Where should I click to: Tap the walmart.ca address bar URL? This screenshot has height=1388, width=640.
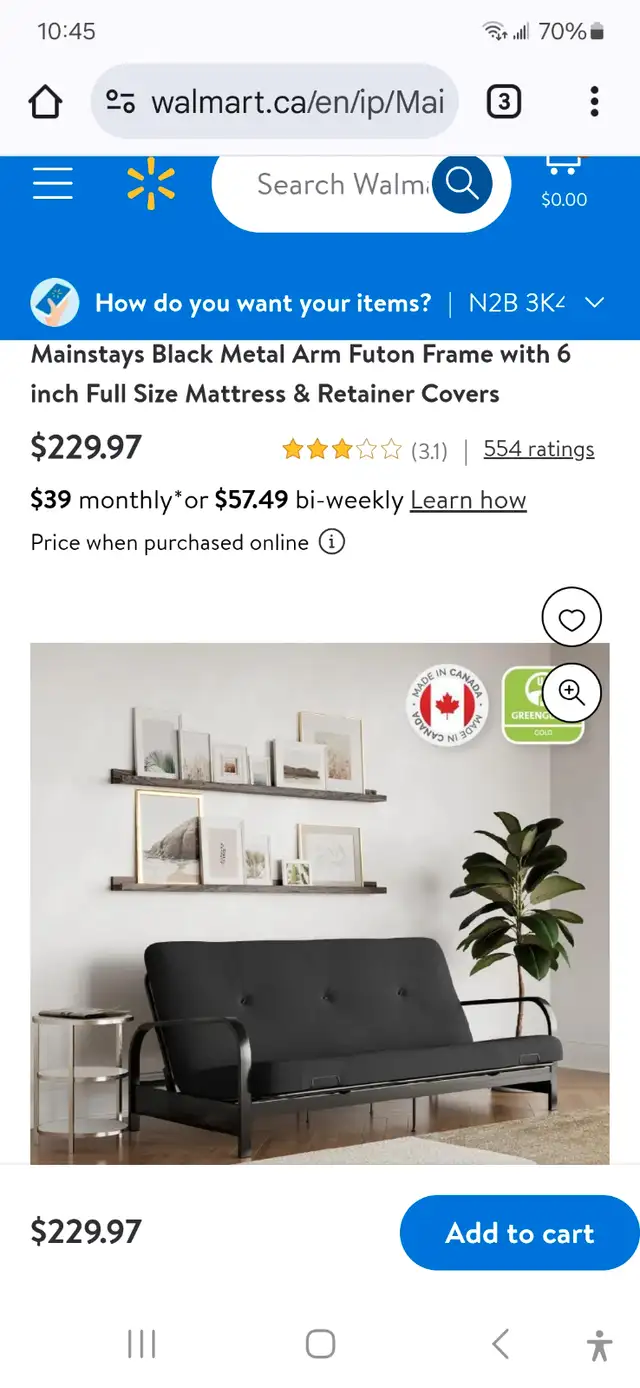click(297, 101)
